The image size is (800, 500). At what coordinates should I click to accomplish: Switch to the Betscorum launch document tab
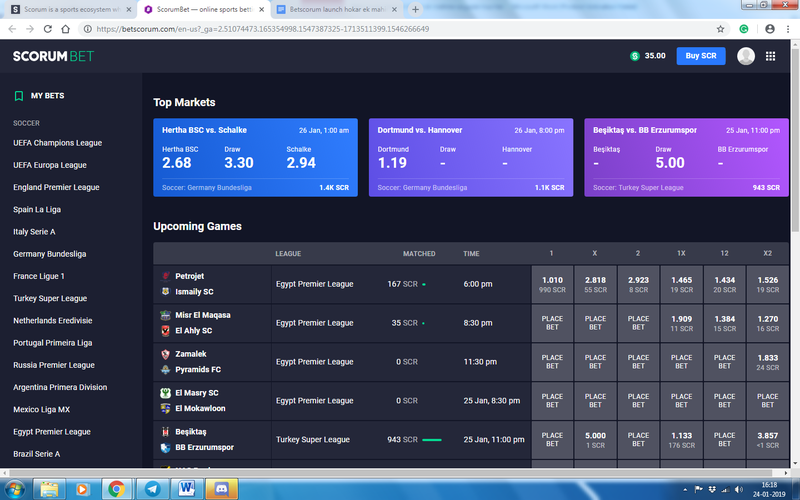[337, 9]
